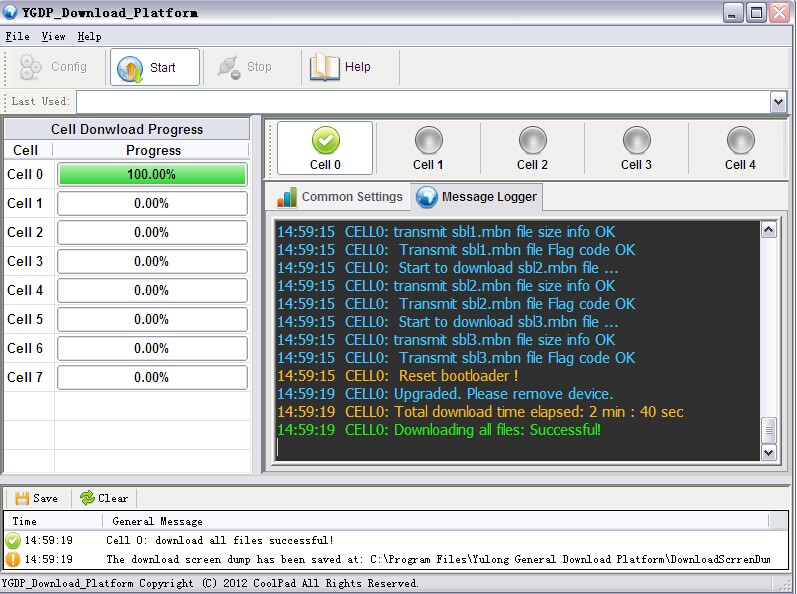The width and height of the screenshot is (797, 594).
Task: Click the Save log floppy icon
Action: coord(22,498)
